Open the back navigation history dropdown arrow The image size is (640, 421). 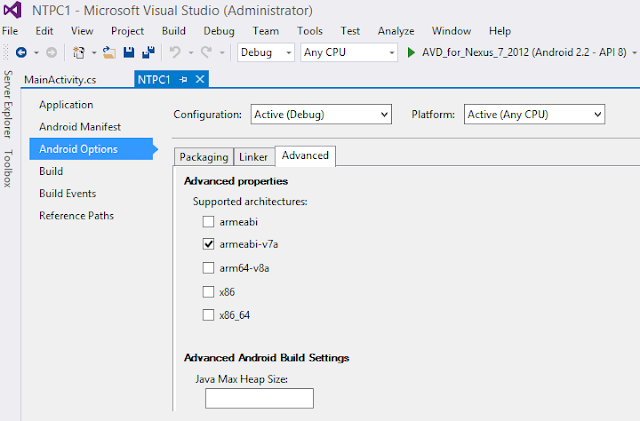click(36, 53)
